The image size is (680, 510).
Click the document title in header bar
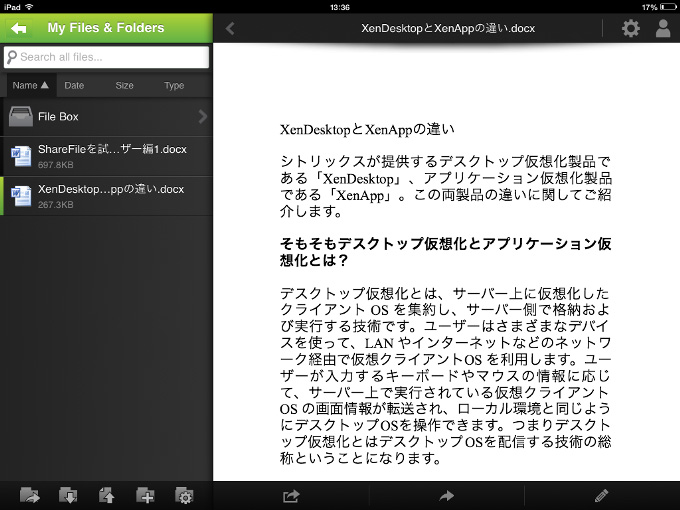point(448,29)
